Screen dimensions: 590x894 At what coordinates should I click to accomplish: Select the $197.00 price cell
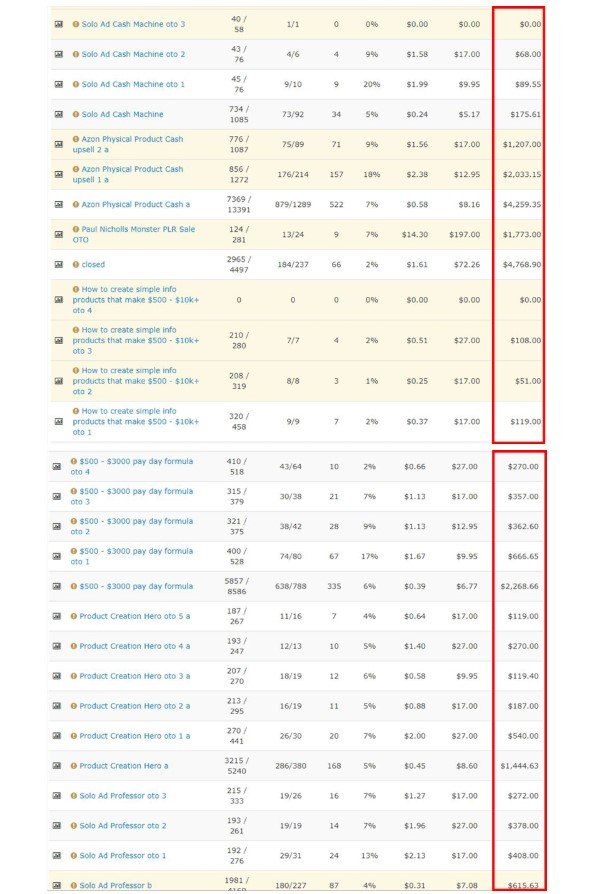[x=465, y=234]
